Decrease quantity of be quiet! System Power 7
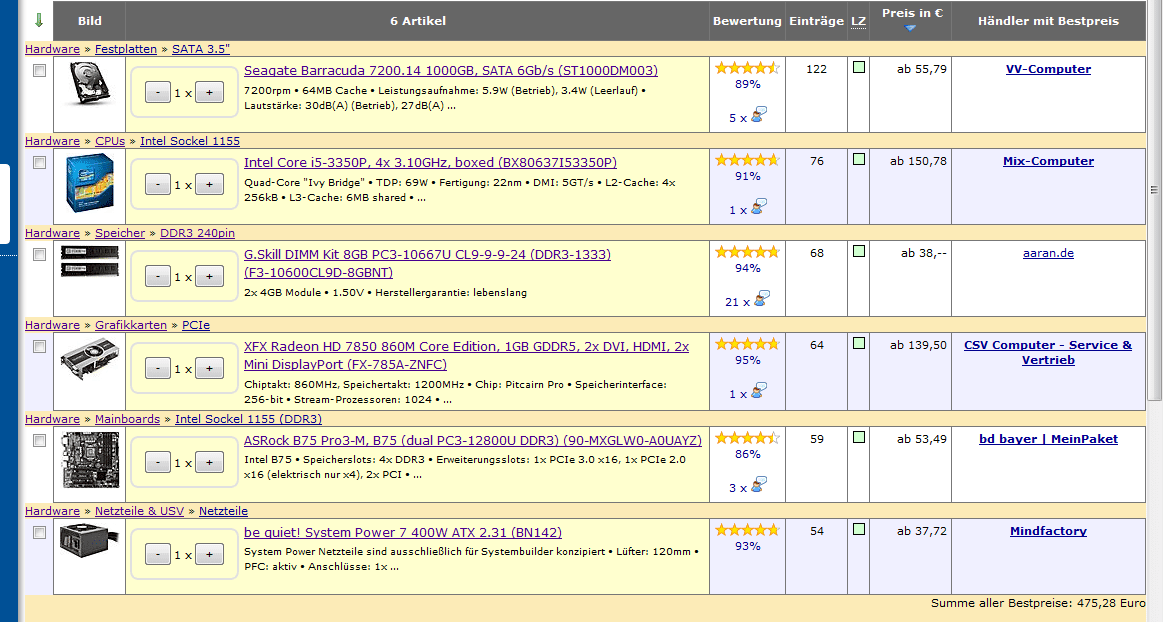The image size is (1163, 622). [157, 555]
